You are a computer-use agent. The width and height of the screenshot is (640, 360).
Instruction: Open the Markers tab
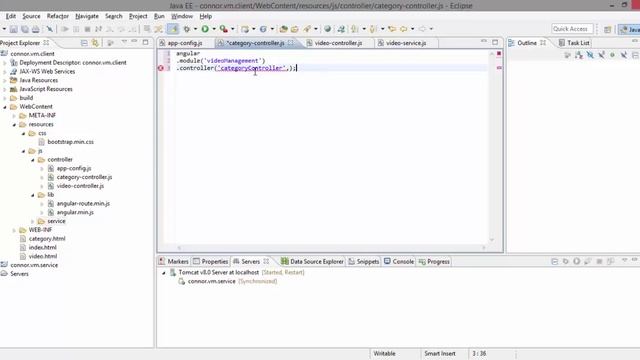174,262
